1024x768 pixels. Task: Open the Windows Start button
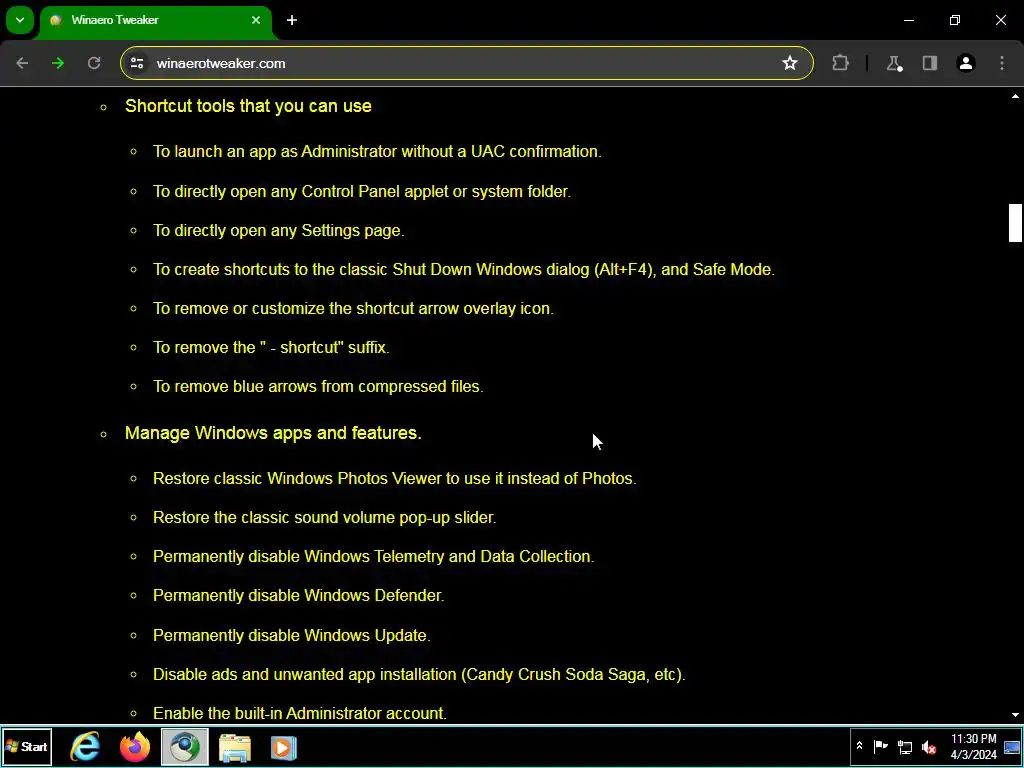click(27, 747)
